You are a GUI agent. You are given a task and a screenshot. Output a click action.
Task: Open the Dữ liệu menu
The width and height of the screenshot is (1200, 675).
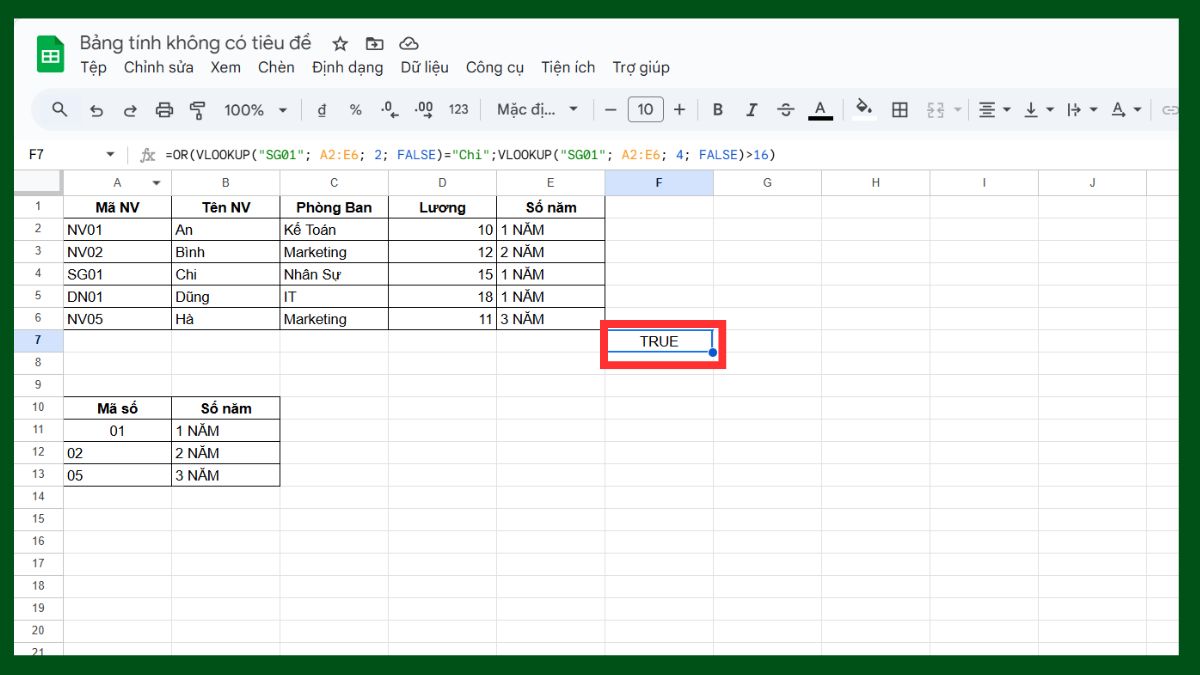tap(424, 67)
